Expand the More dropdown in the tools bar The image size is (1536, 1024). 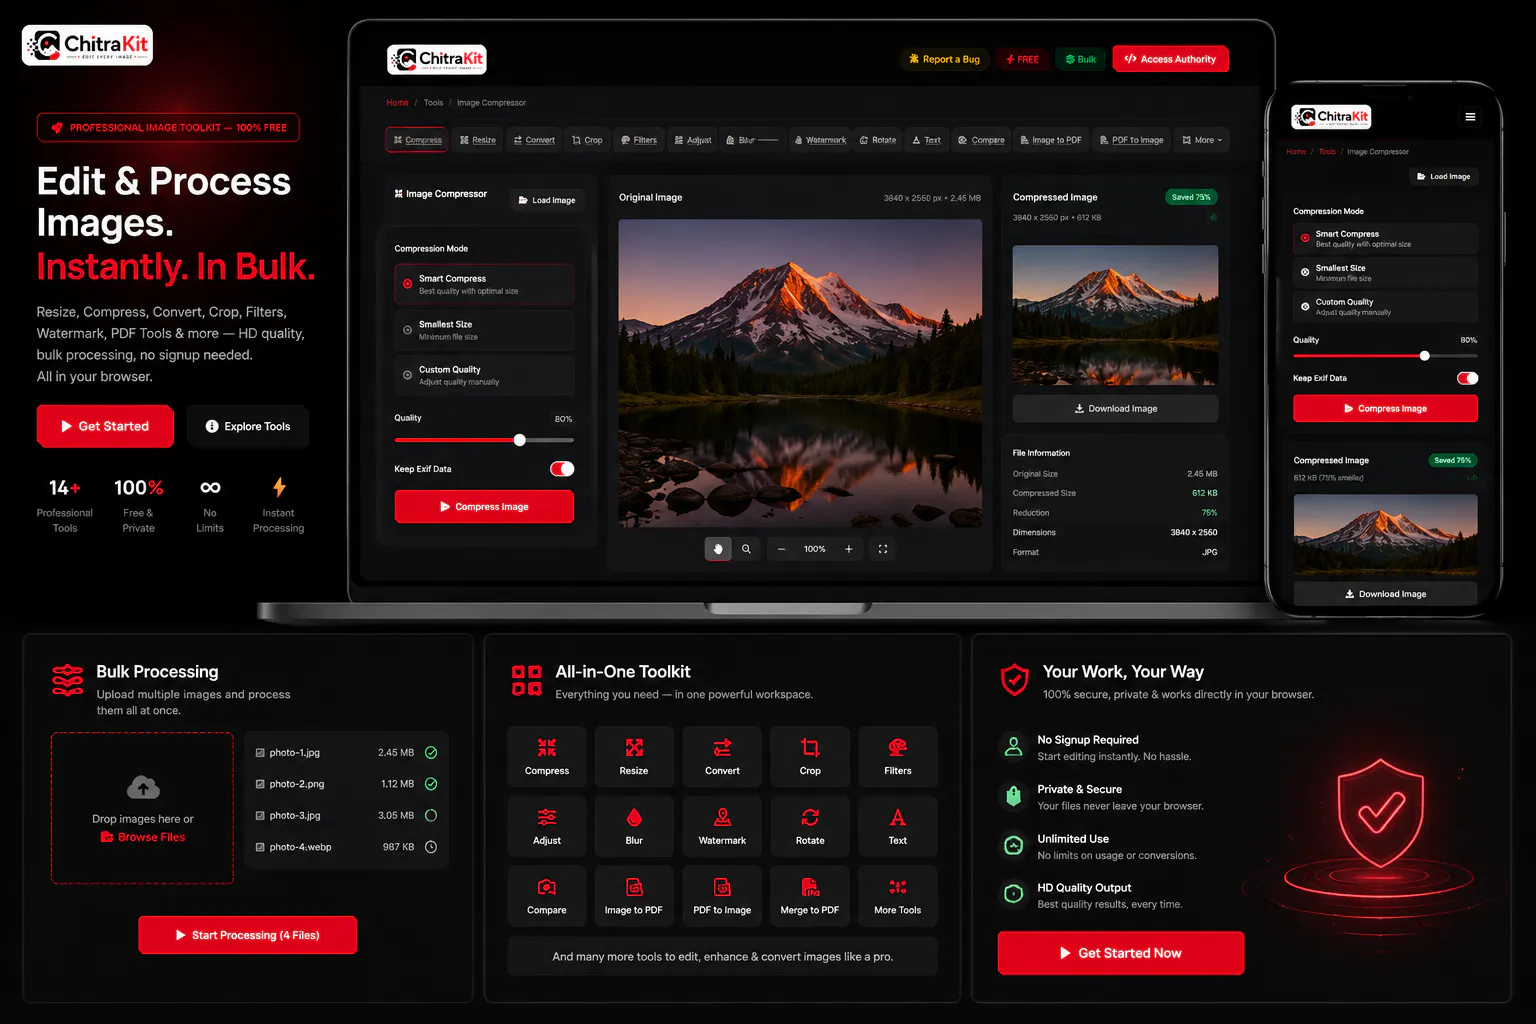coord(1202,140)
